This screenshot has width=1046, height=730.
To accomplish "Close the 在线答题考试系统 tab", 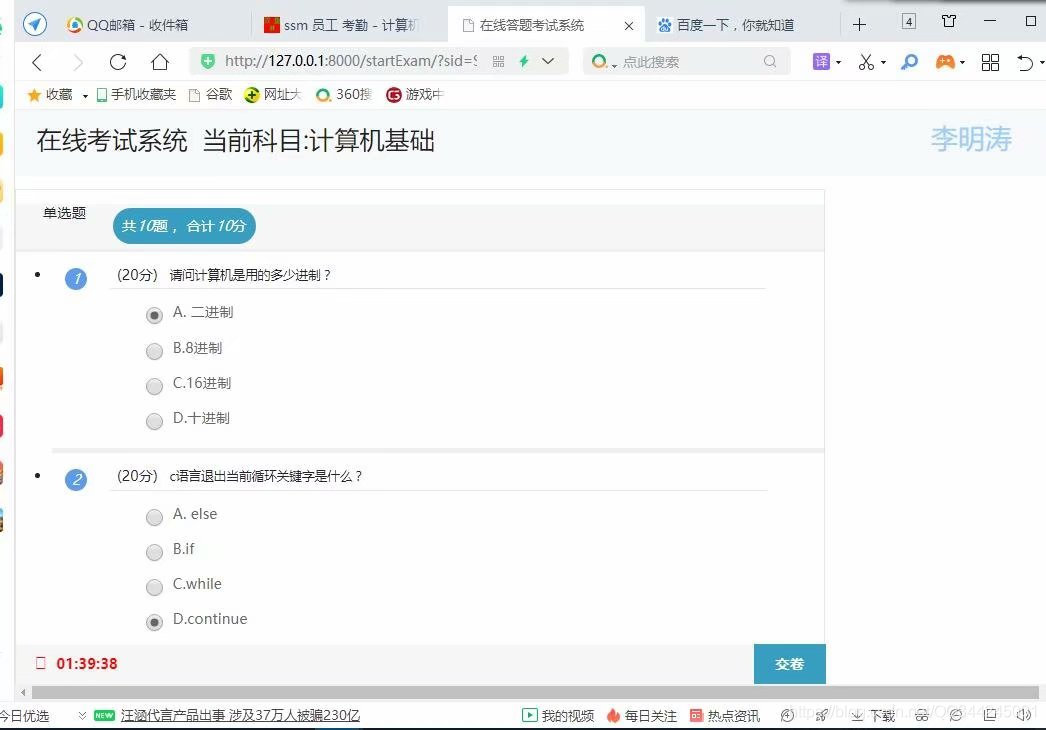I will [x=628, y=26].
